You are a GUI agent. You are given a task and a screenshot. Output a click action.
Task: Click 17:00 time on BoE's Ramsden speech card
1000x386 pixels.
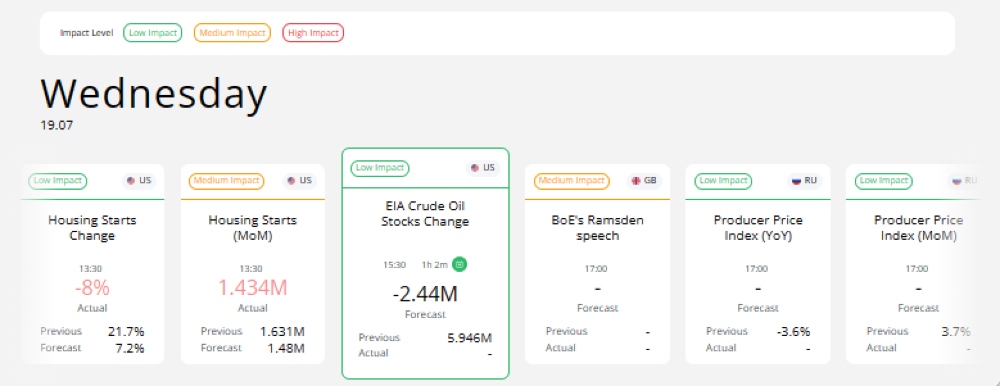coord(596,269)
